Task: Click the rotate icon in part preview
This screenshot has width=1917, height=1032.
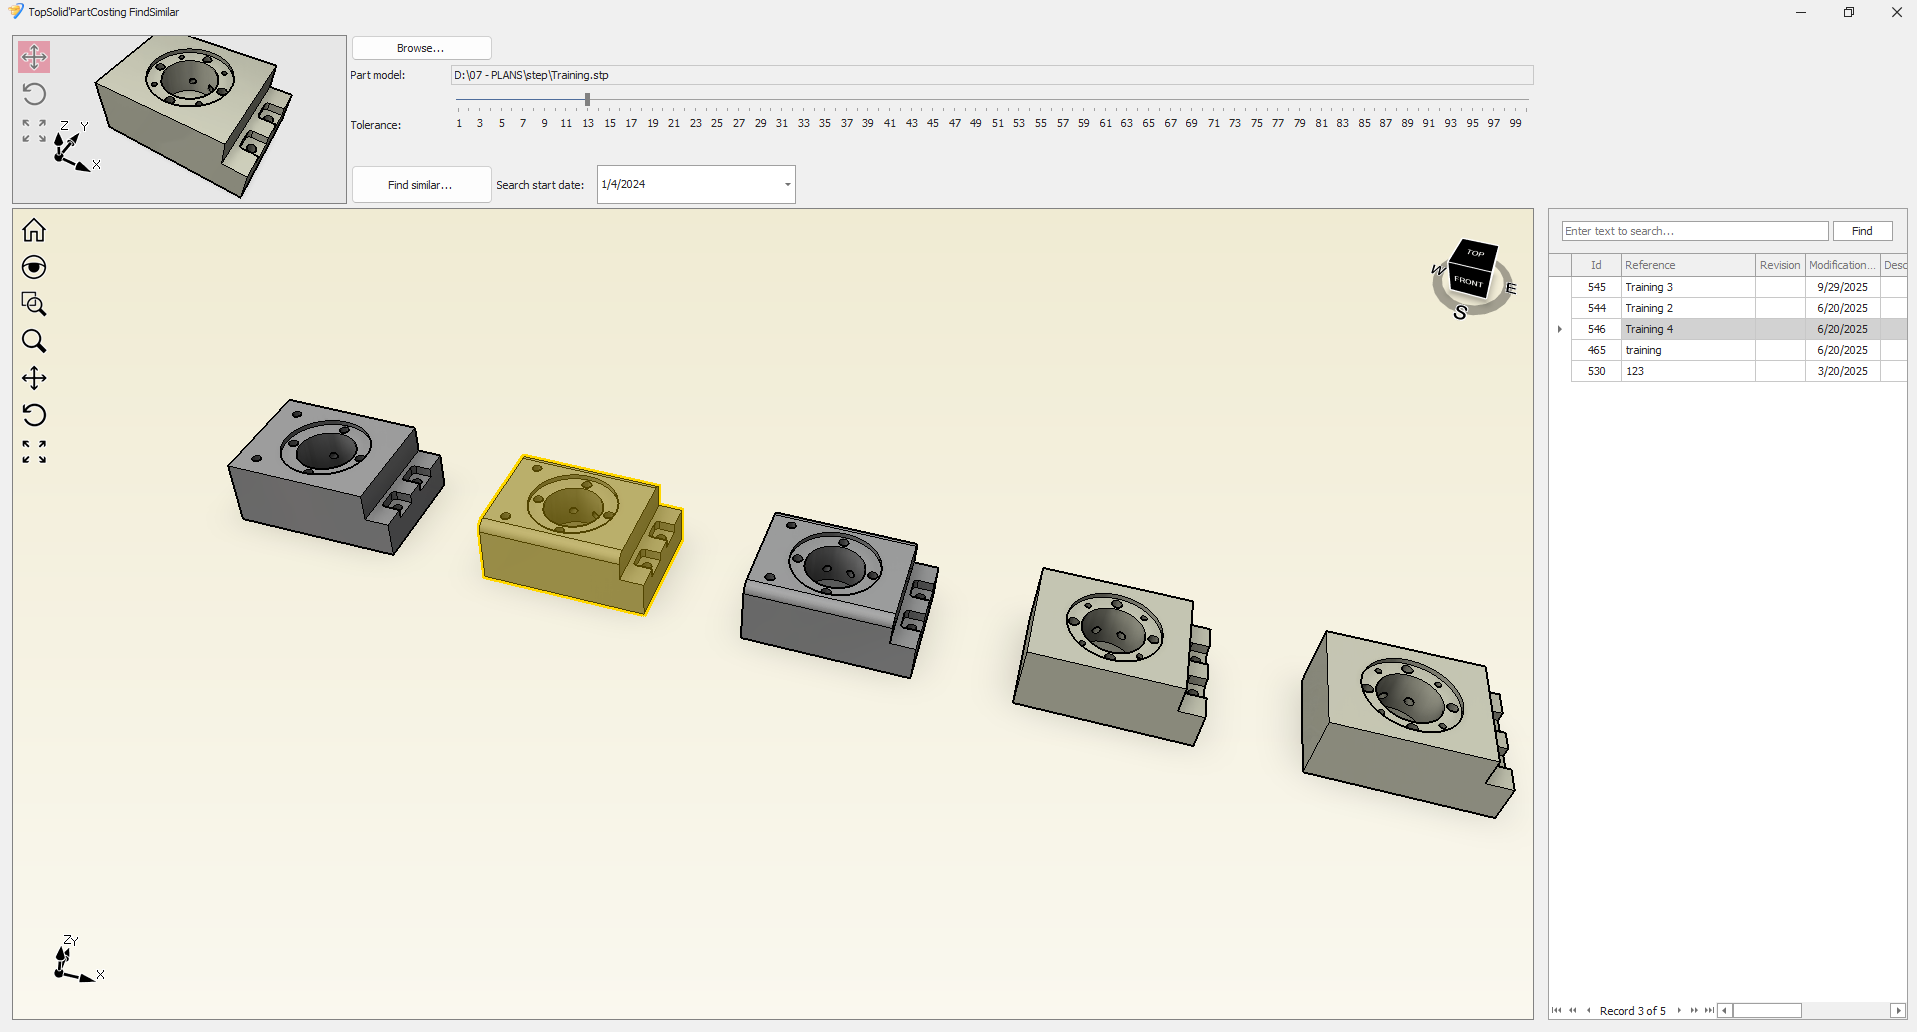Action: pos(34,94)
